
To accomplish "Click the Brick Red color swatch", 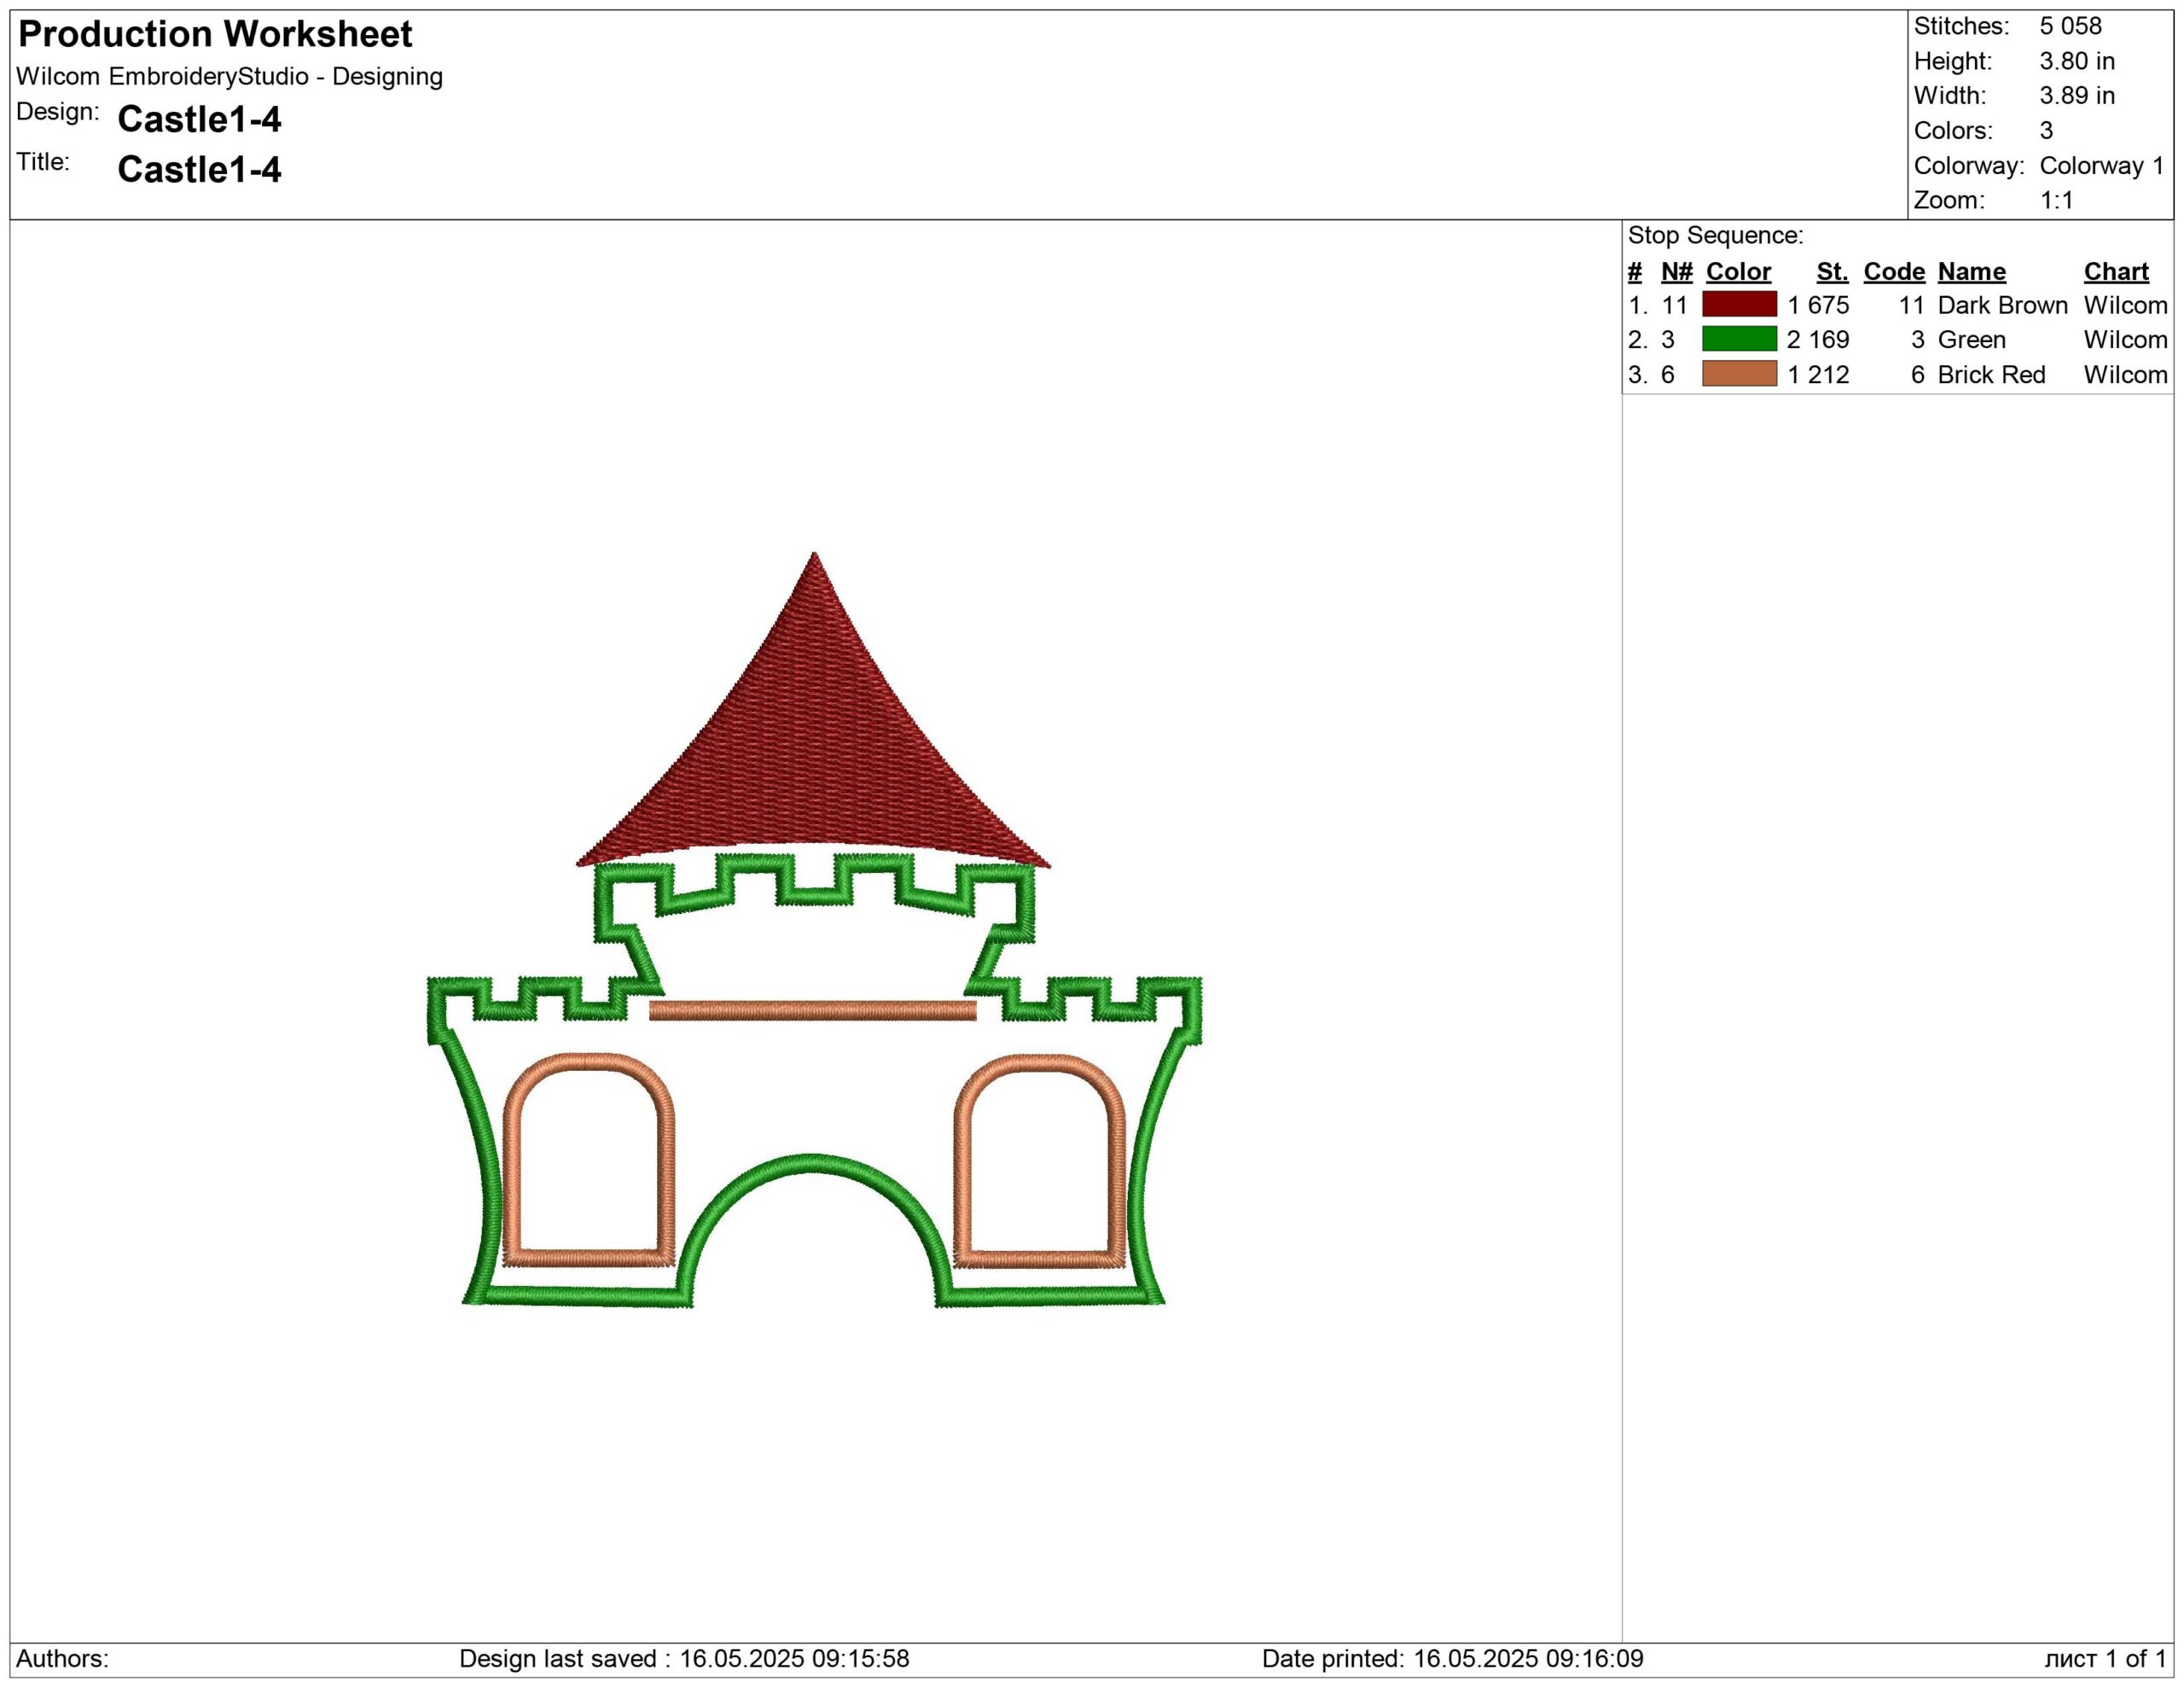I will pyautogui.click(x=1739, y=374).
